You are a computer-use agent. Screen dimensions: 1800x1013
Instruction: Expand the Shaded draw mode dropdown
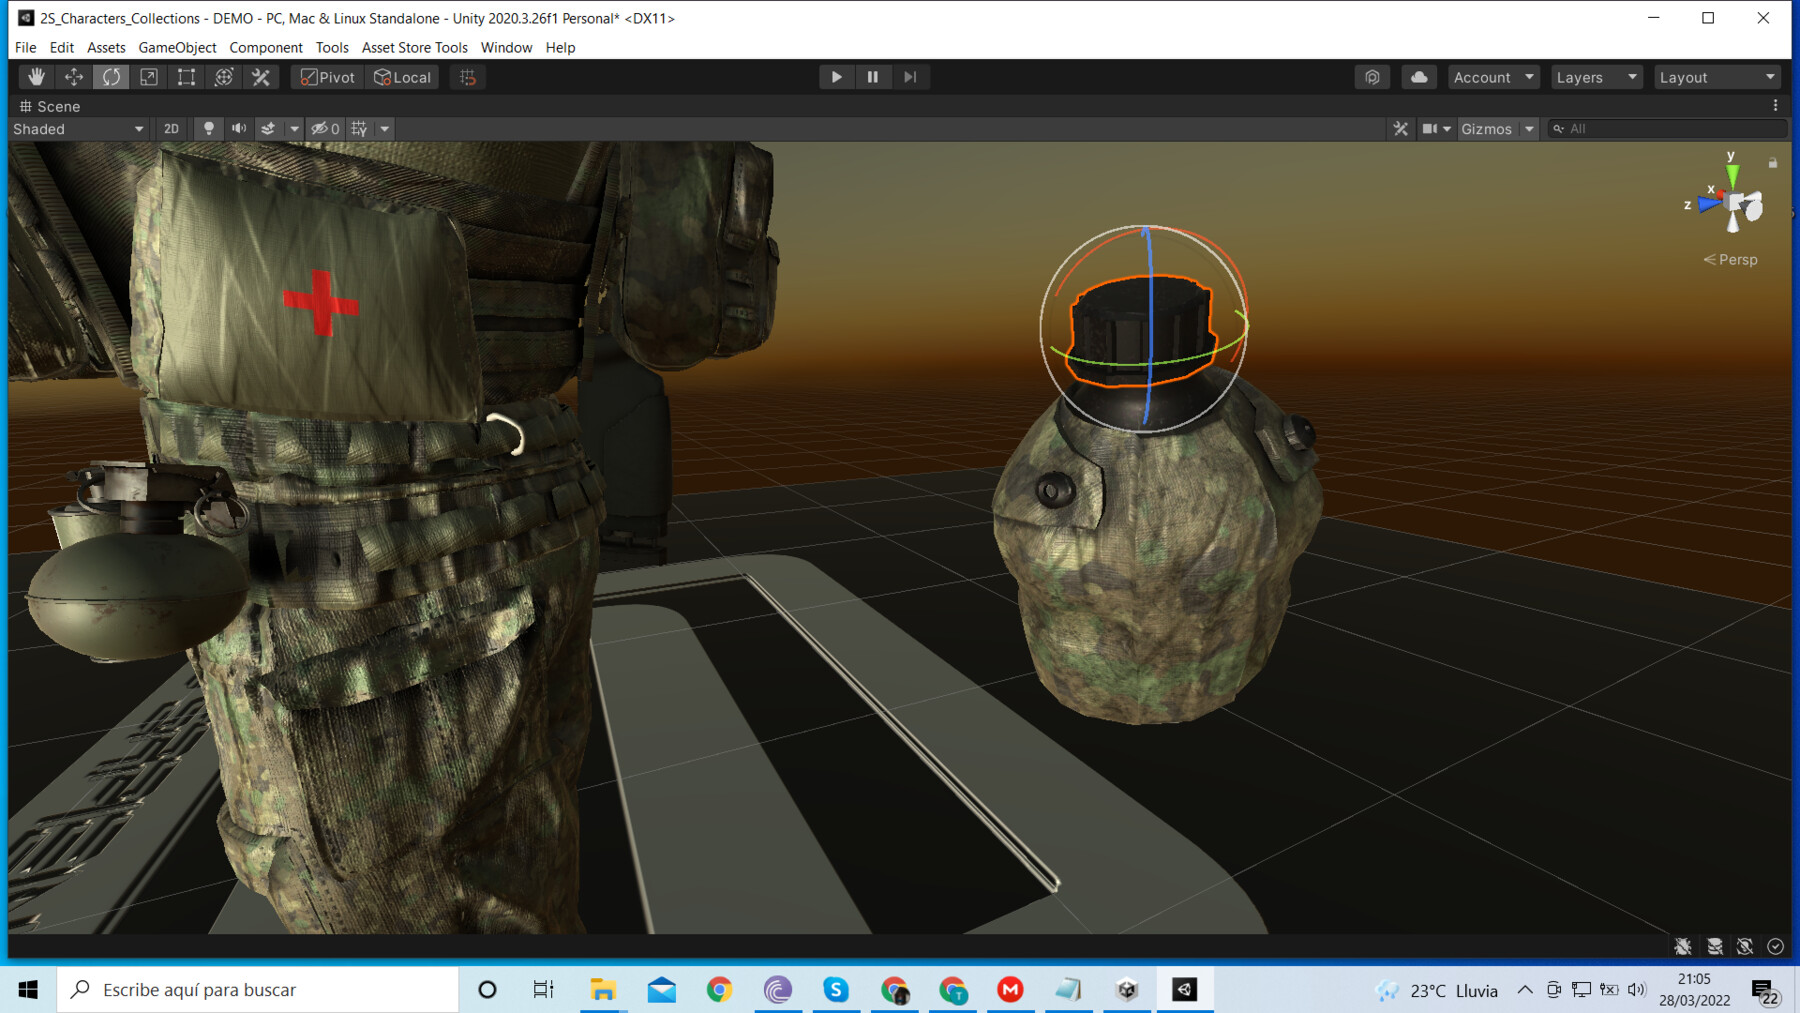[x=78, y=129]
